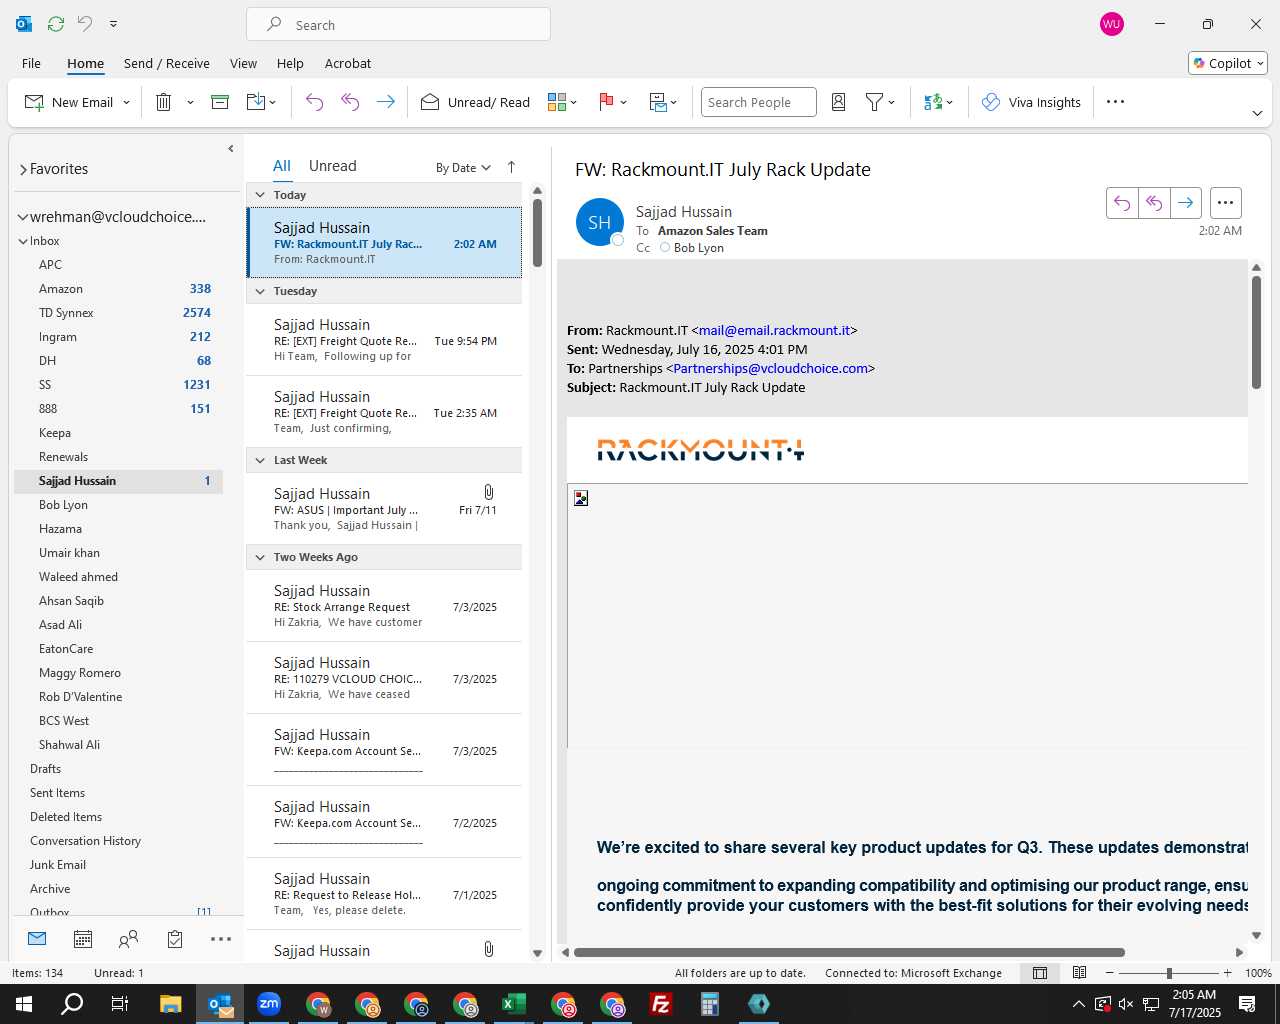
Task: Switch to Reading view in status bar
Action: [x=1079, y=973]
